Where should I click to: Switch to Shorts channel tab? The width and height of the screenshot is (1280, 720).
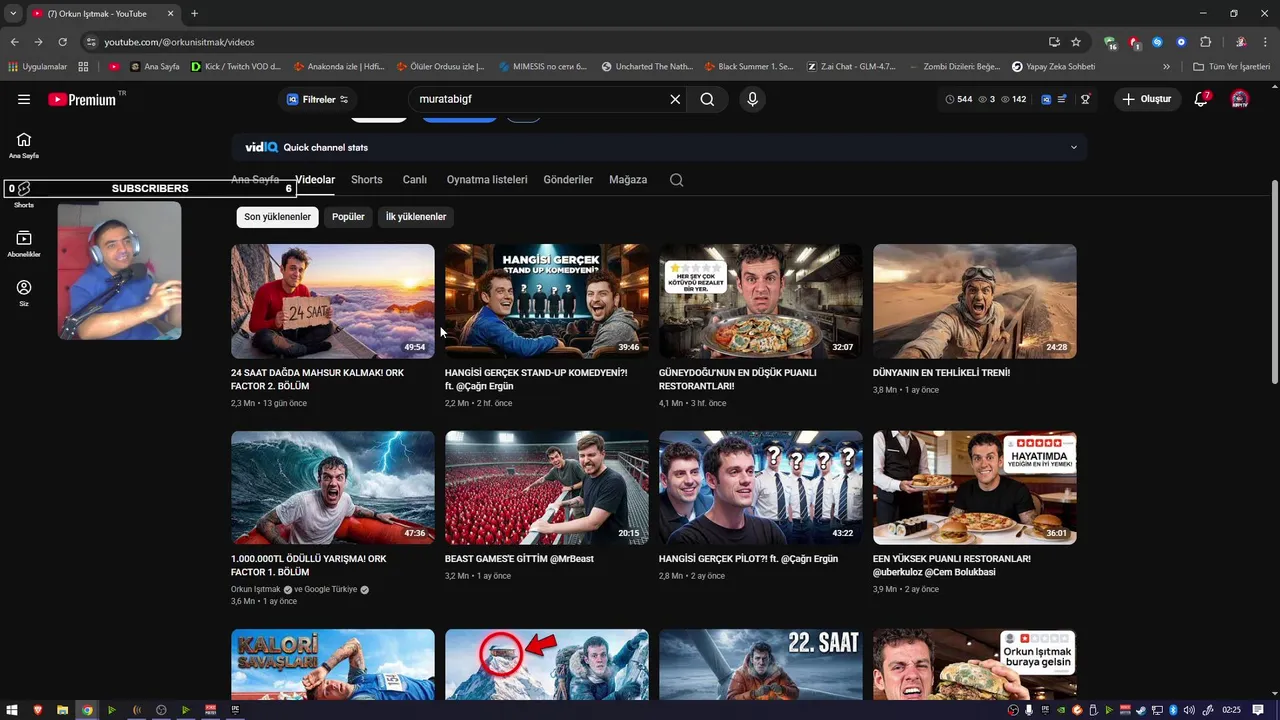pyautogui.click(x=367, y=180)
